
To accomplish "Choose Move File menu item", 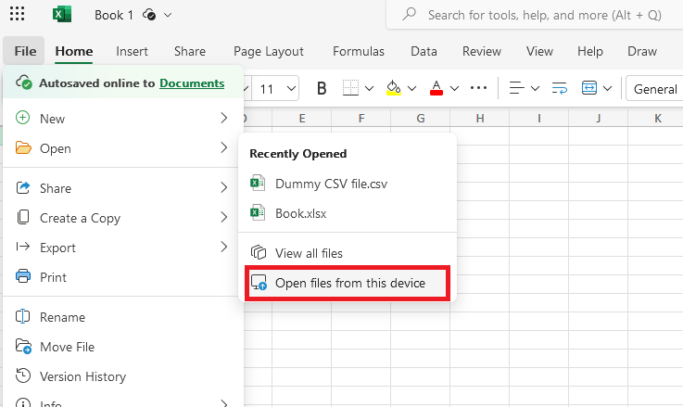I will 122,347.
